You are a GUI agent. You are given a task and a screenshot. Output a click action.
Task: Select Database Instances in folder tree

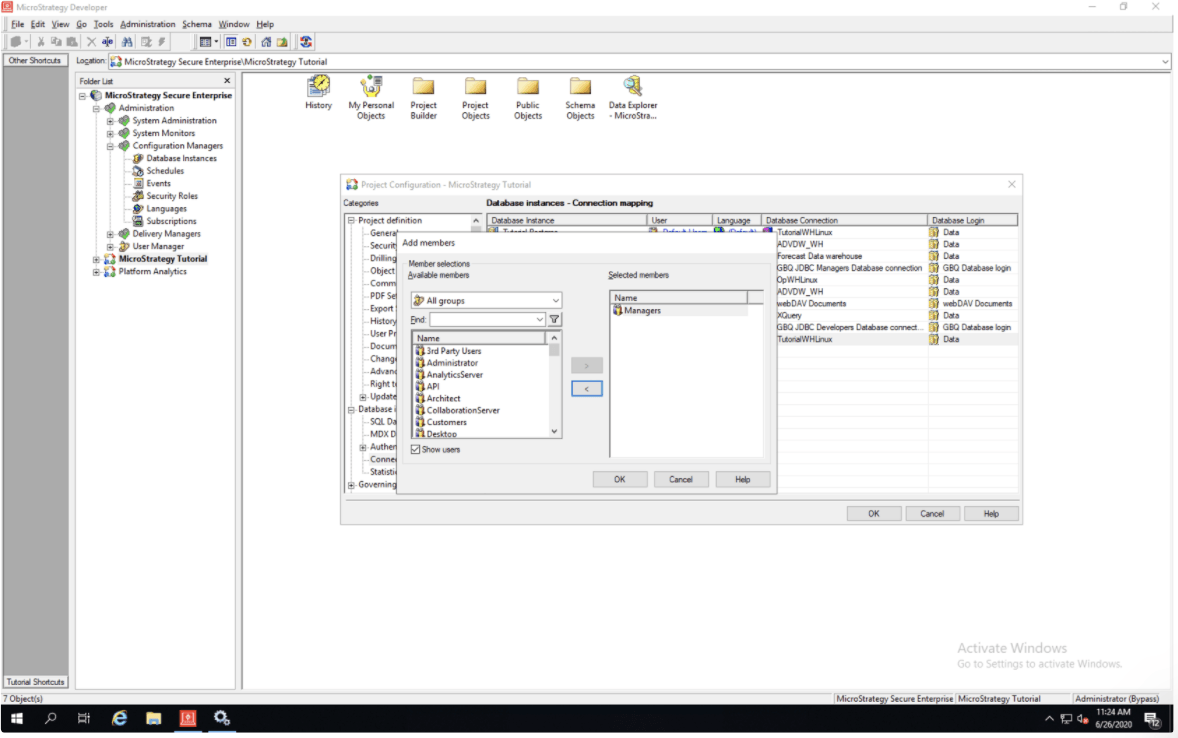[181, 159]
